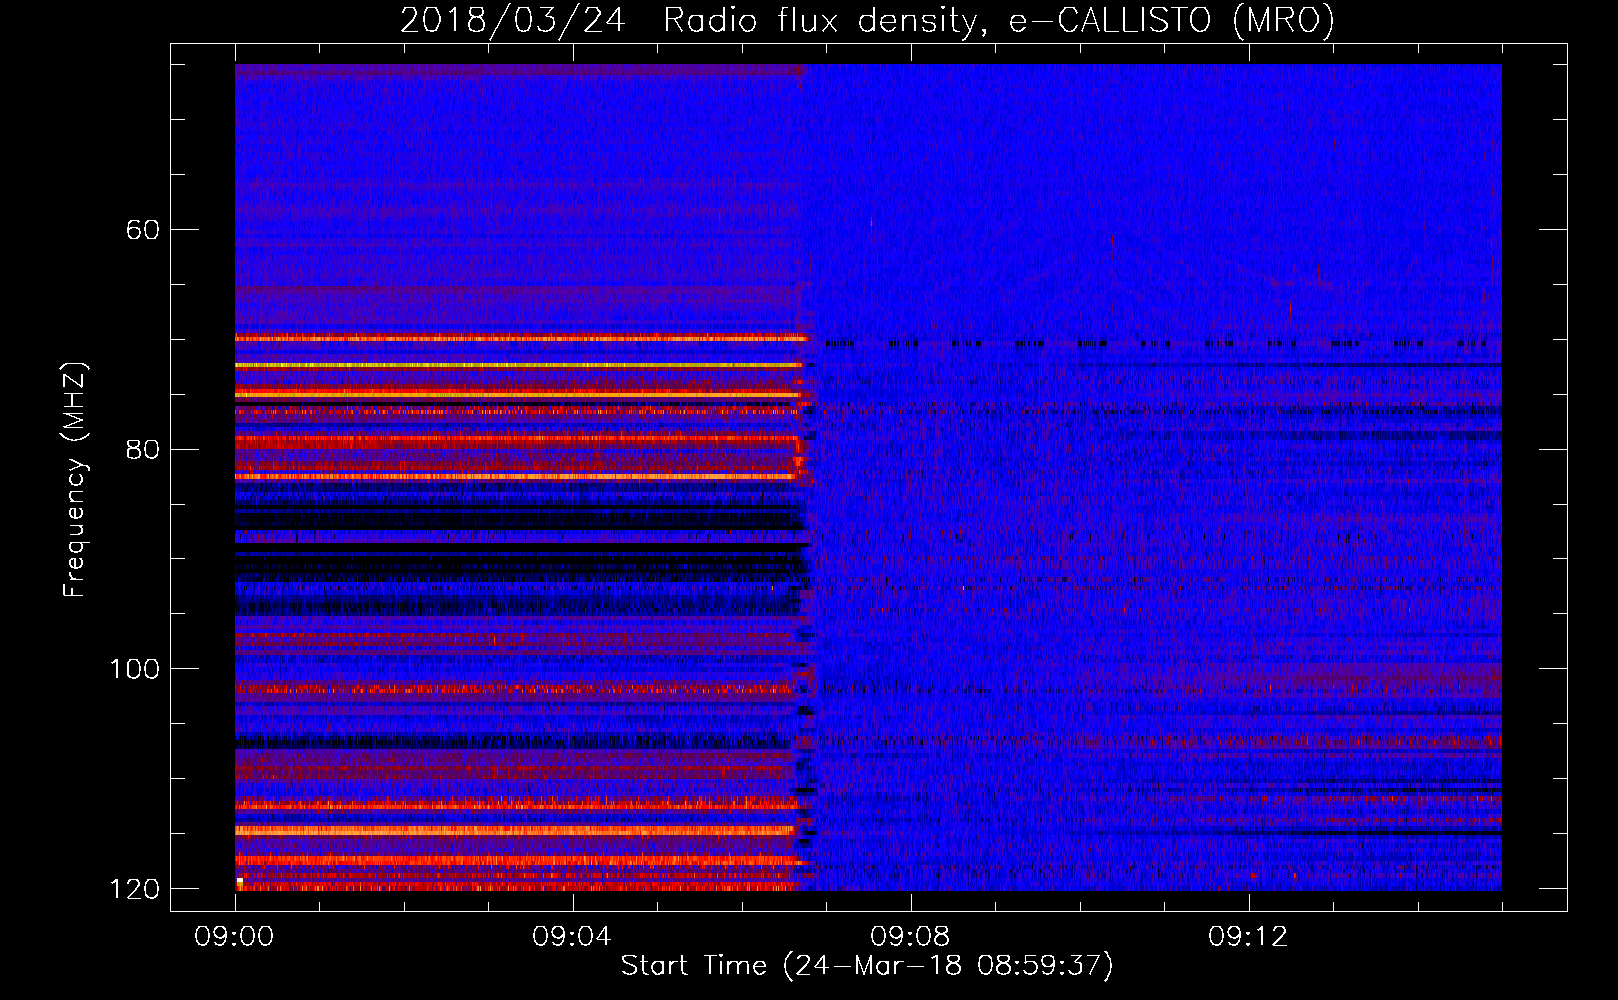Screen dimensions: 1618x1000
Task: Click the 120 frequency tick label
Action: pos(134,889)
